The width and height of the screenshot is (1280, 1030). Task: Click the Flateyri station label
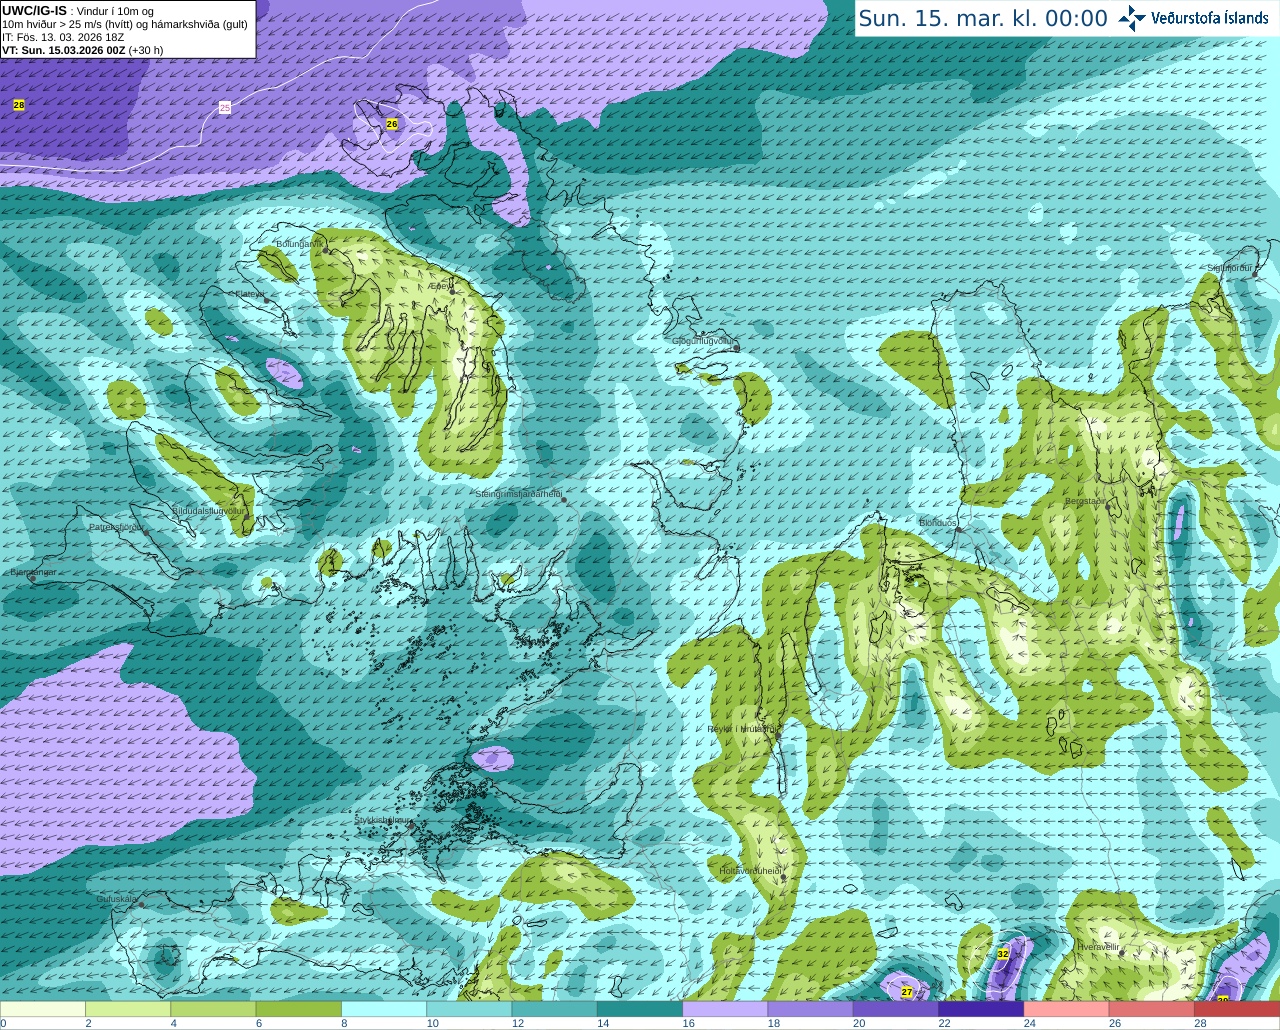(249, 294)
